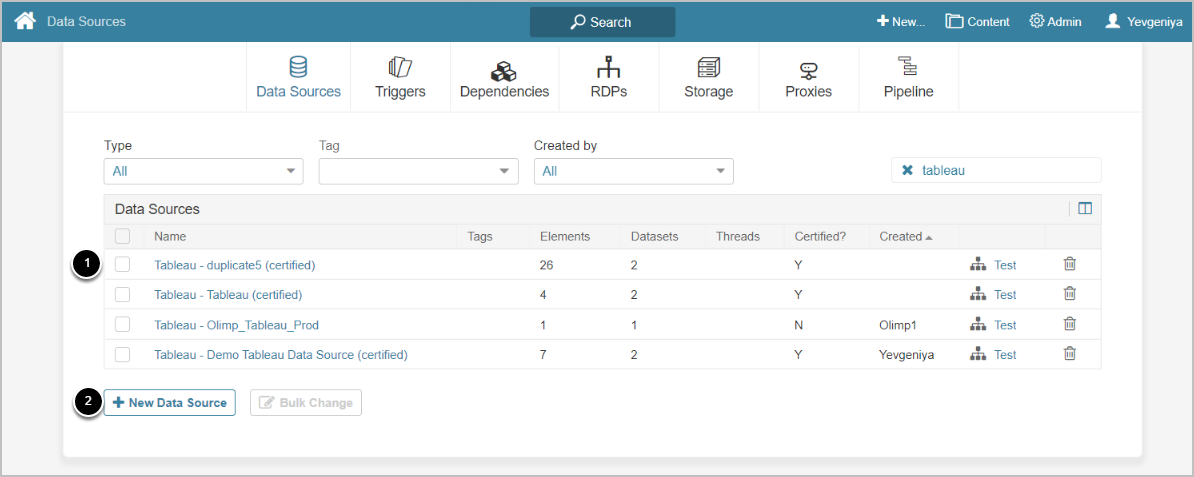Clear the tableau search filter
The width and height of the screenshot is (1194, 477).
click(x=907, y=171)
